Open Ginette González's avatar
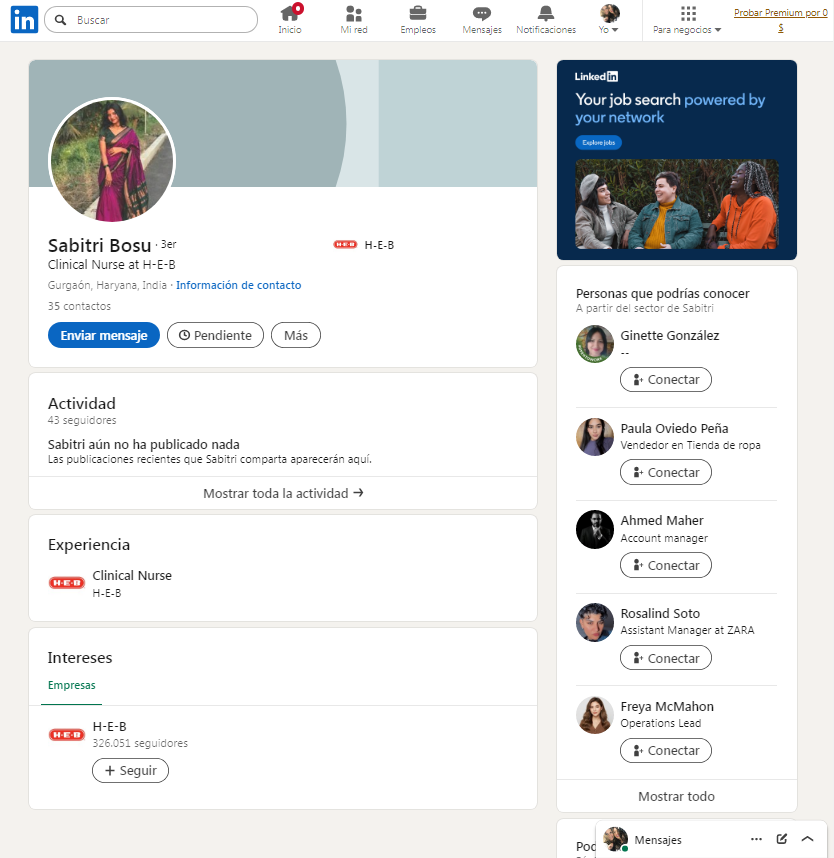Viewport: 834px width, 858px height. tap(595, 344)
